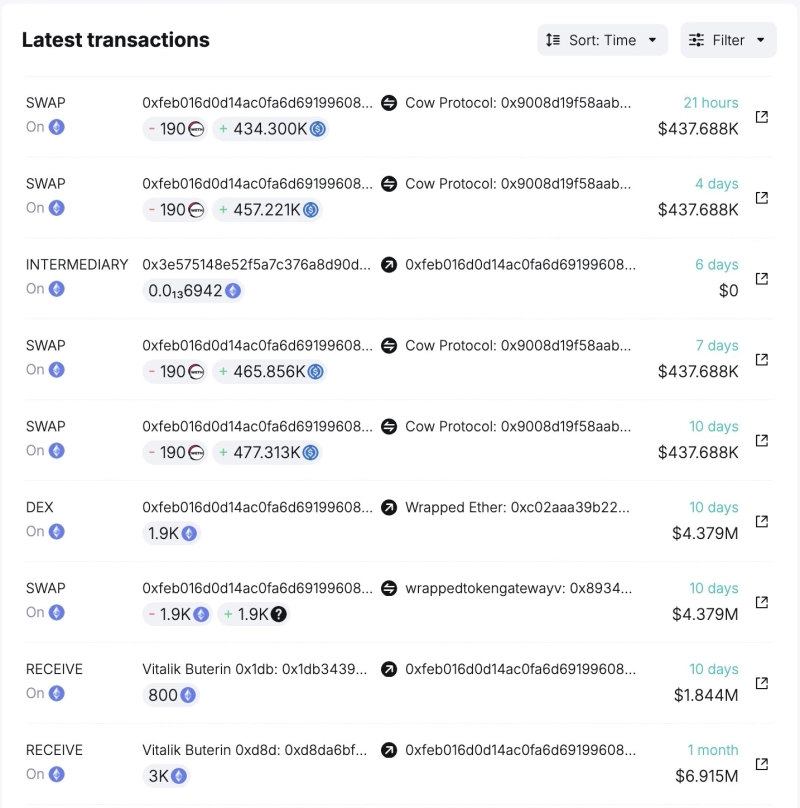Open external link for 1 month receive
This screenshot has height=808, width=800.
tap(761, 764)
